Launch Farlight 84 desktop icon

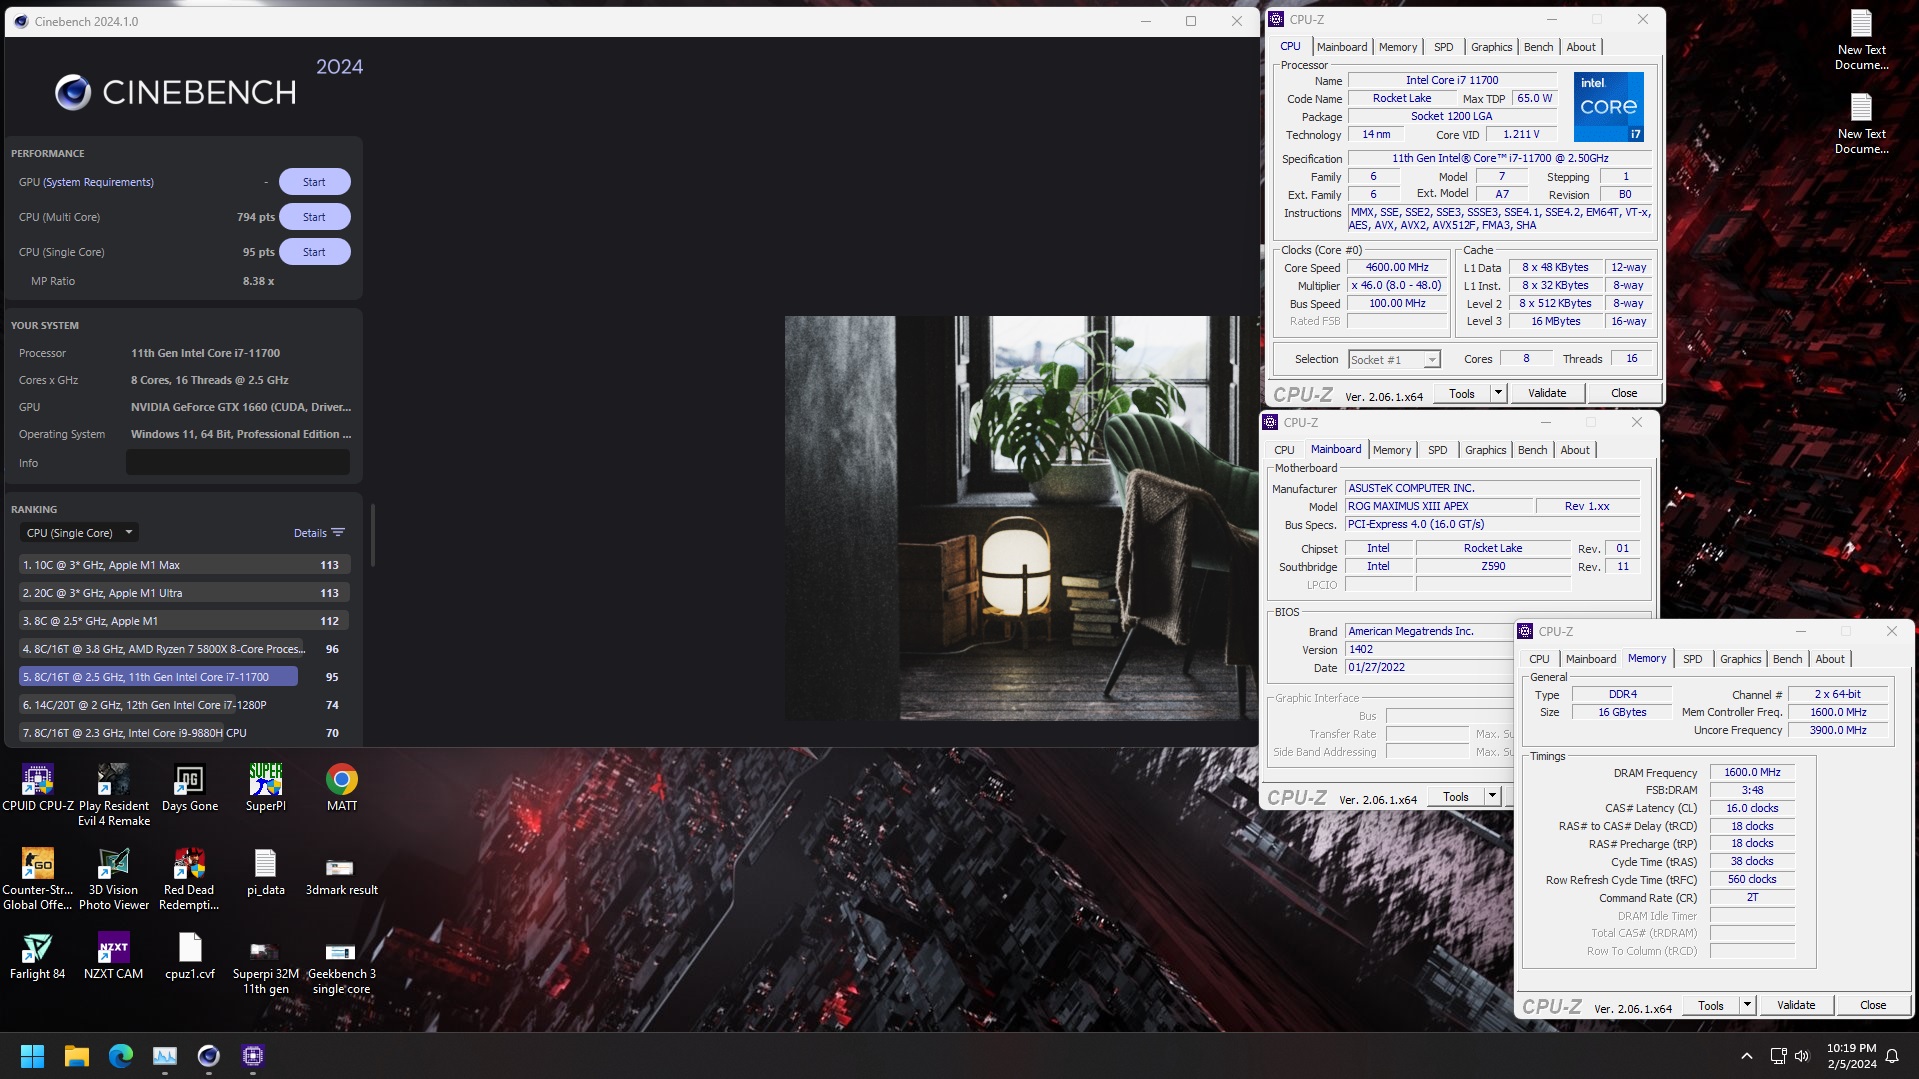point(38,956)
